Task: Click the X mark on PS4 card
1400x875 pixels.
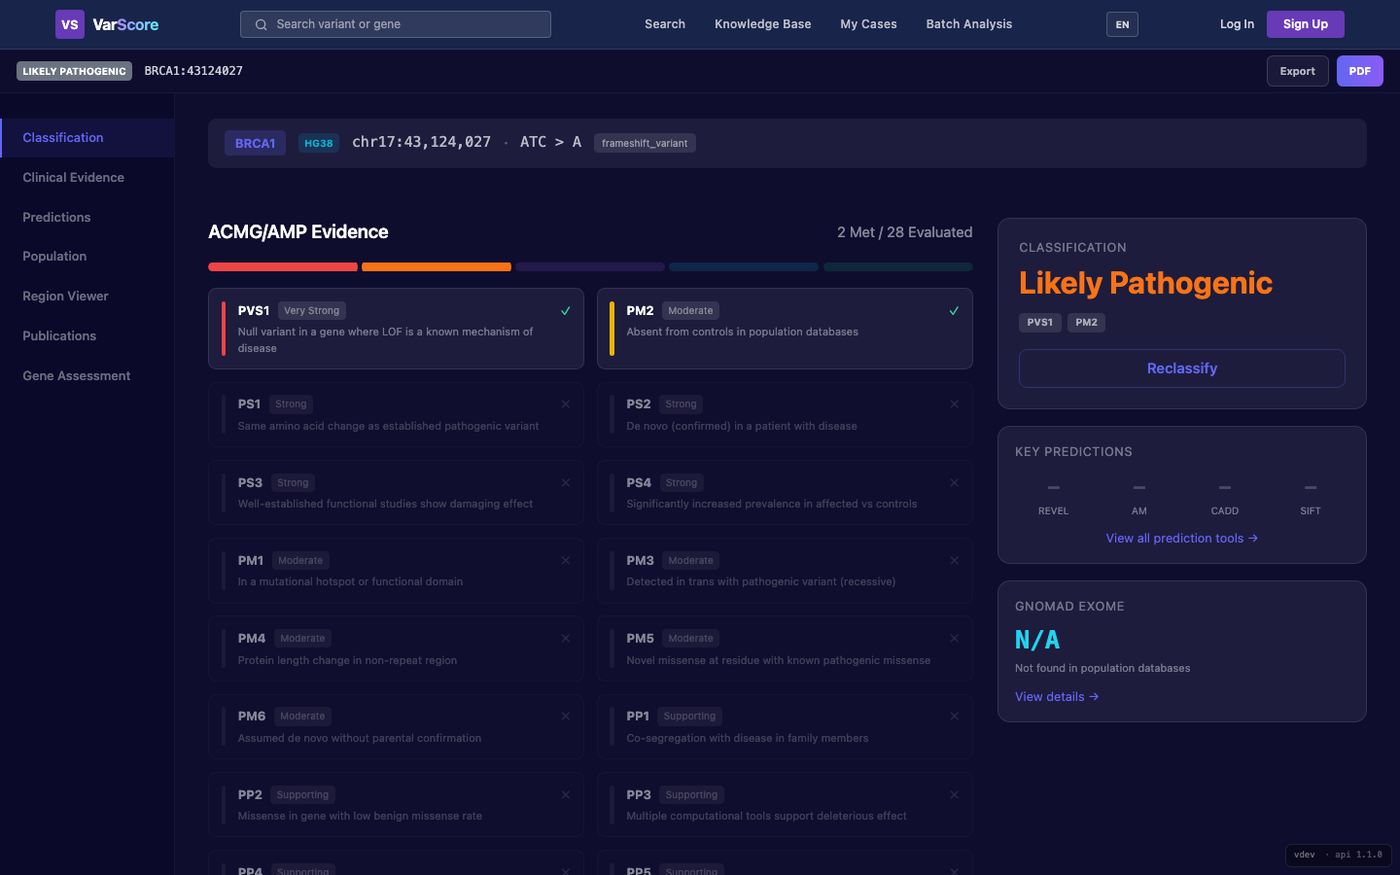Action: coord(954,482)
